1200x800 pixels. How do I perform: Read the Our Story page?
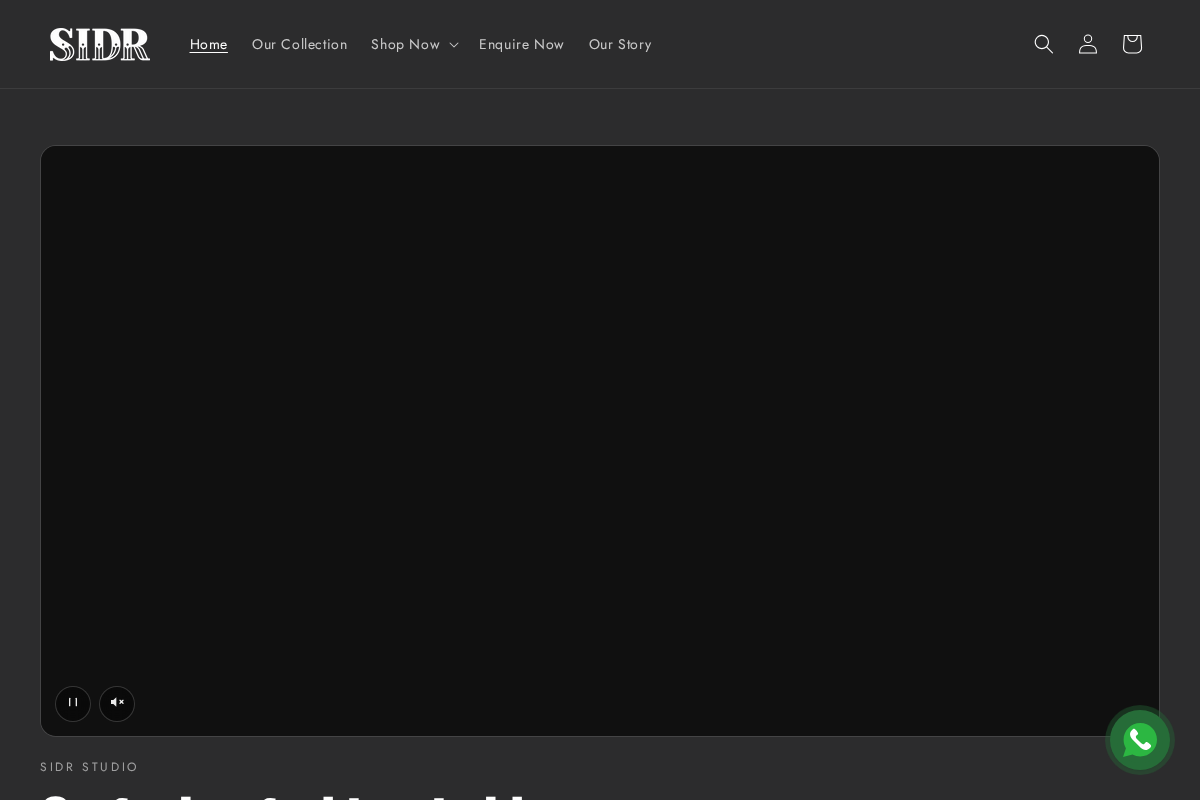point(620,44)
